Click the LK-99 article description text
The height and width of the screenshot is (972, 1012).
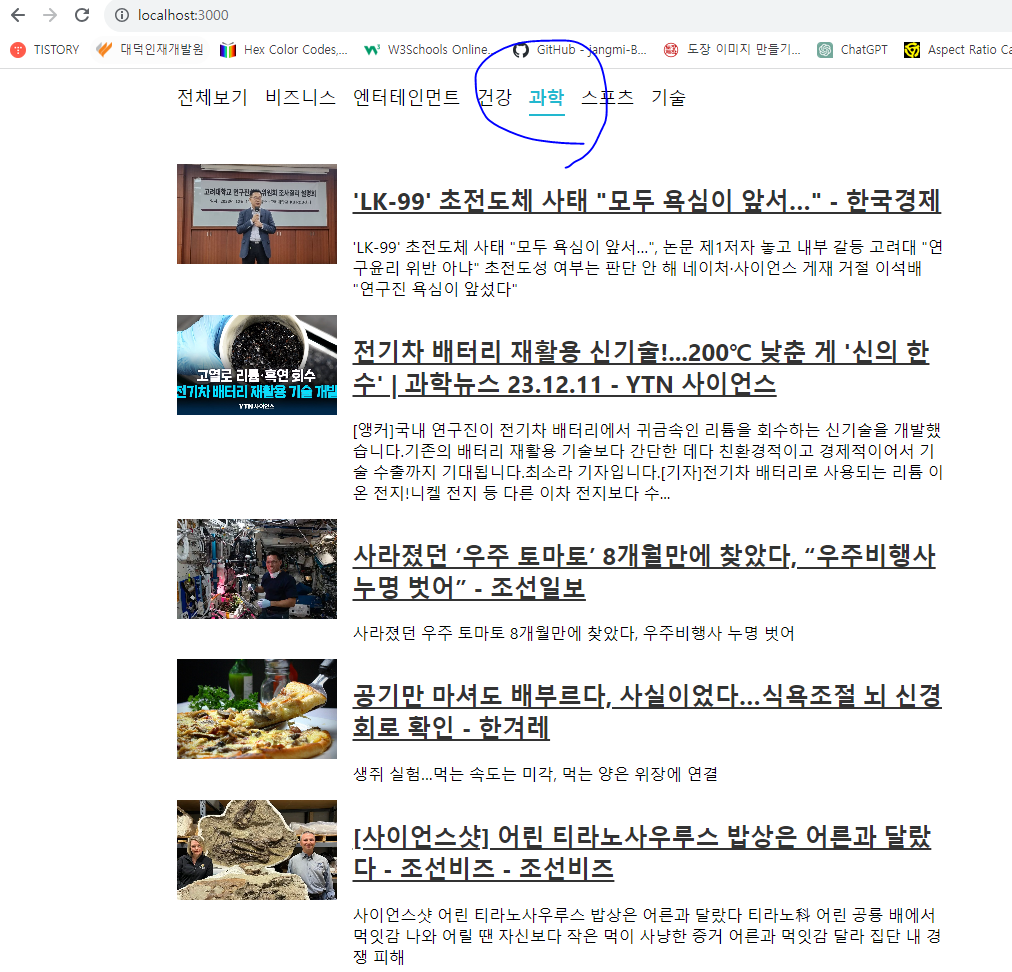point(647,268)
